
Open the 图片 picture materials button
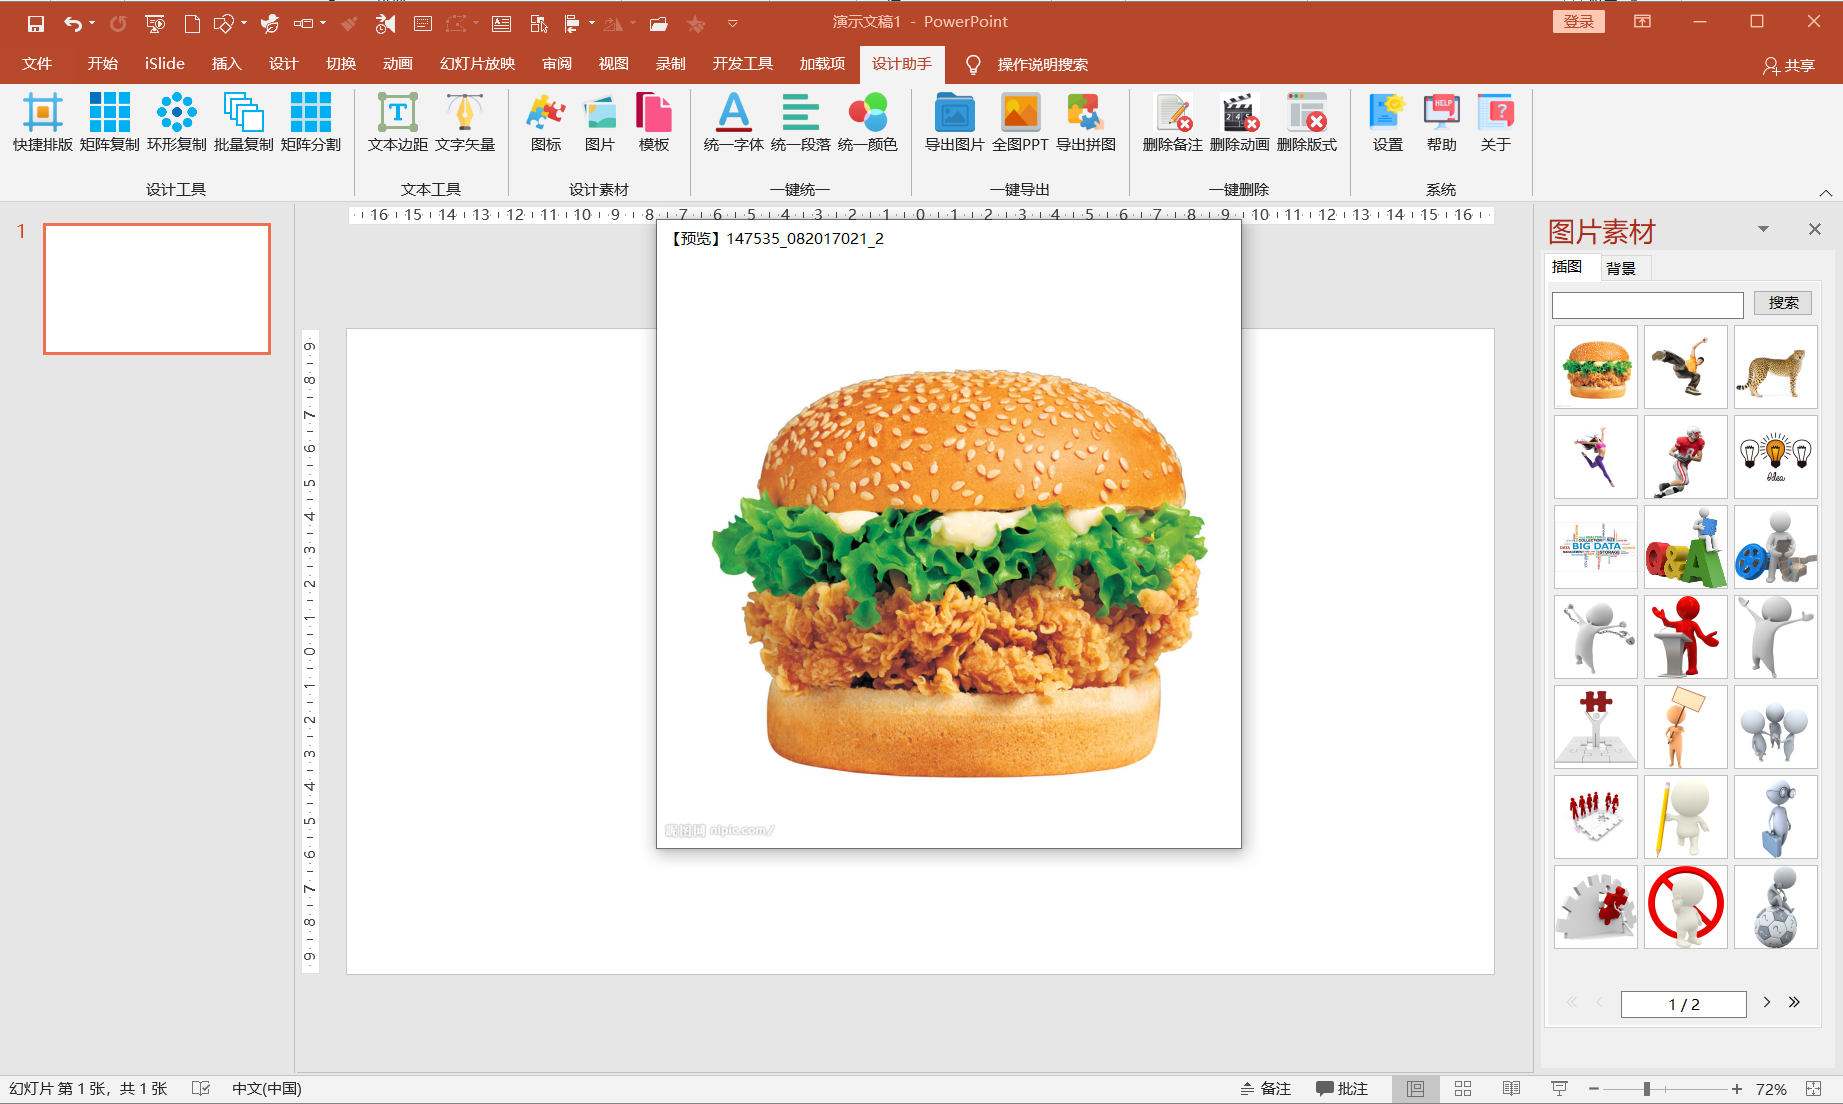[600, 122]
